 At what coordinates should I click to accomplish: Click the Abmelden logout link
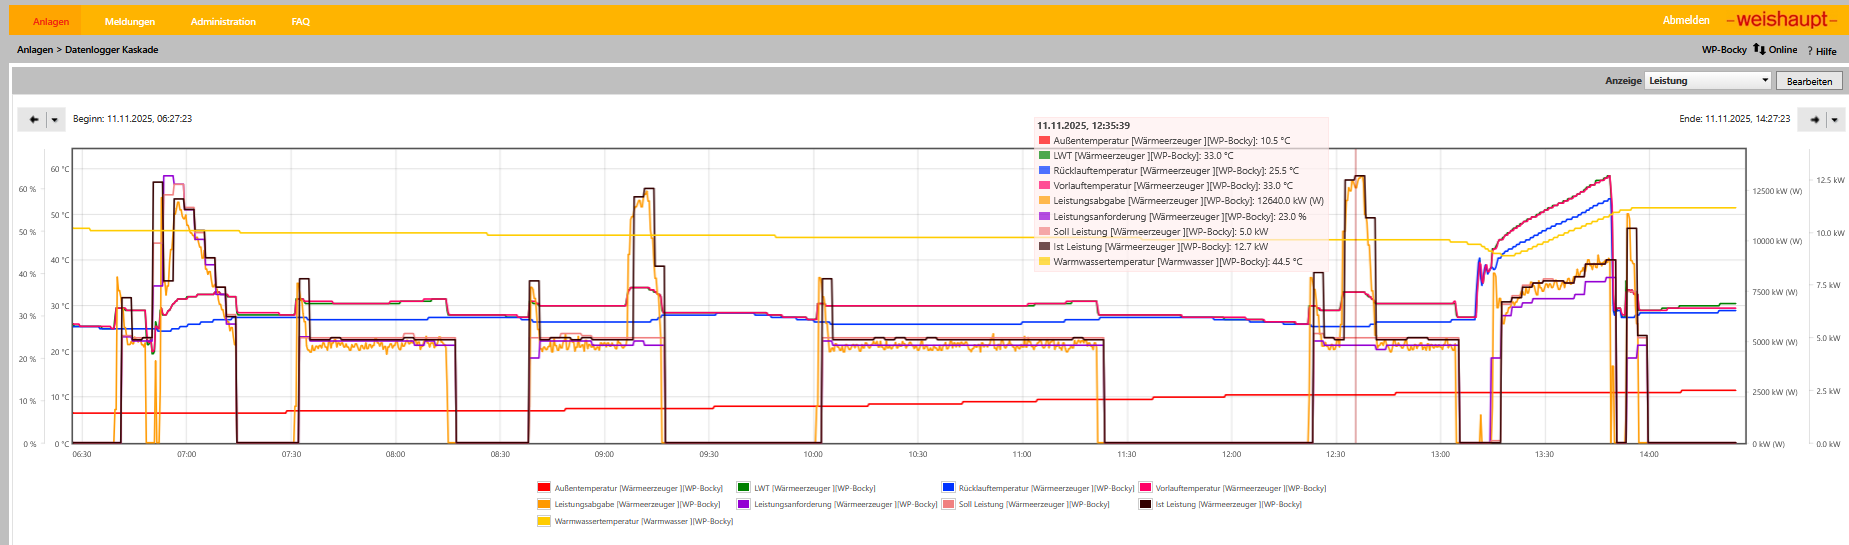point(1686,20)
